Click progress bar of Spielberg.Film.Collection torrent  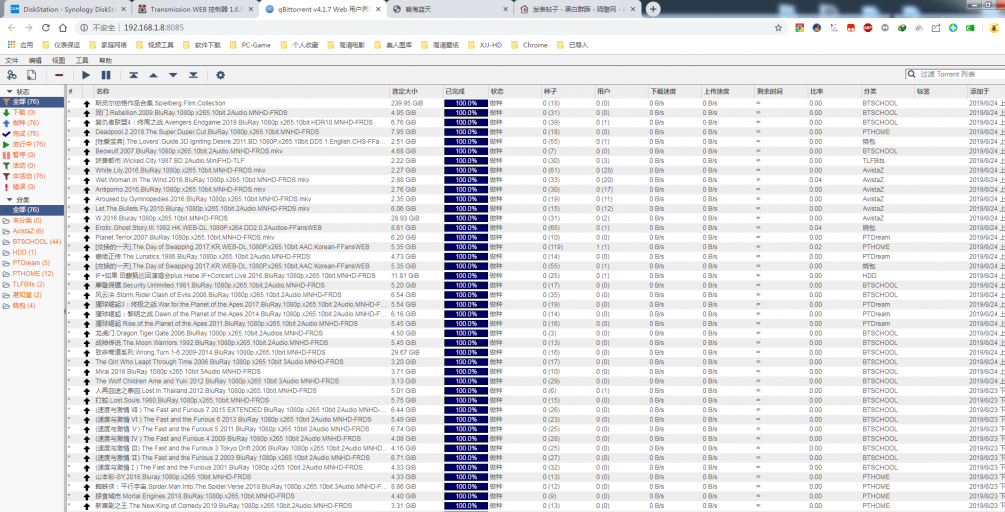coord(465,103)
